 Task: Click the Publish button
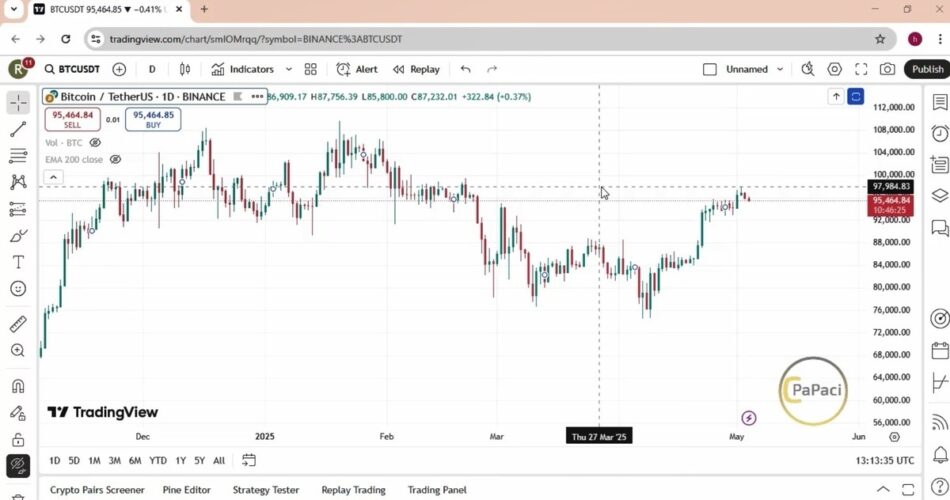(926, 69)
